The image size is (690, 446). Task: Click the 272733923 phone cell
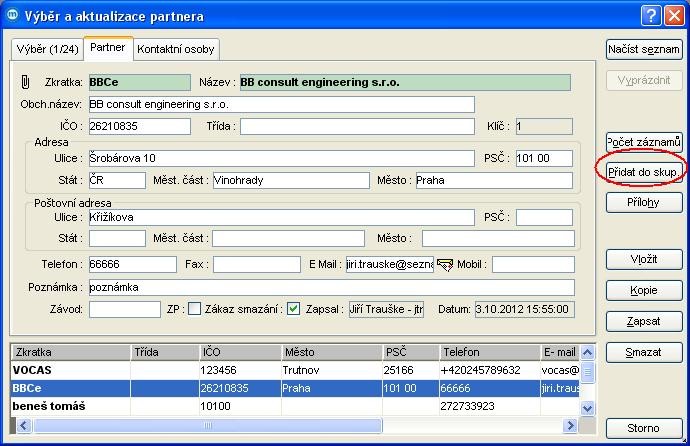[490, 406]
